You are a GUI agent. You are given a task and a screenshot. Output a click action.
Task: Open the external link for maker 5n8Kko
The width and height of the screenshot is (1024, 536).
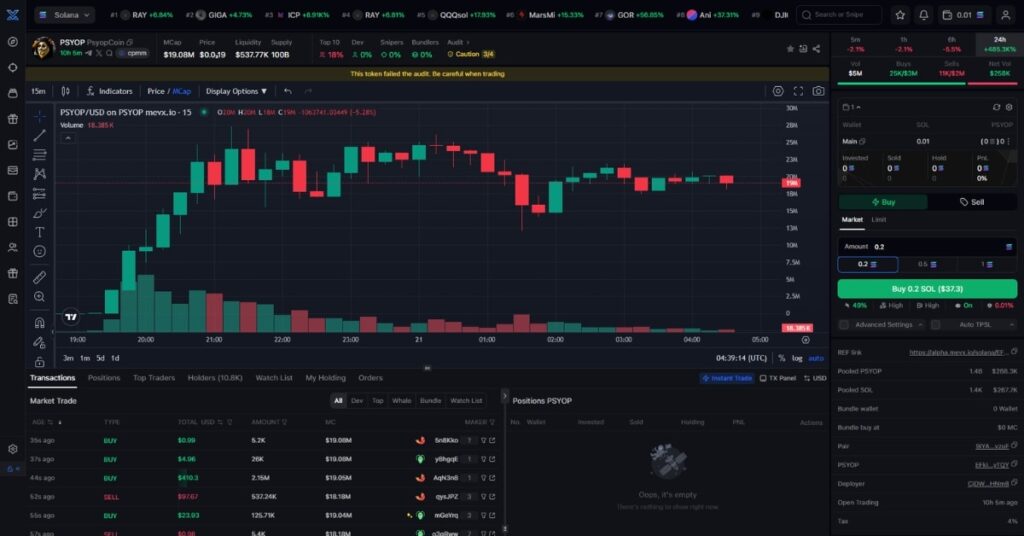(492, 441)
